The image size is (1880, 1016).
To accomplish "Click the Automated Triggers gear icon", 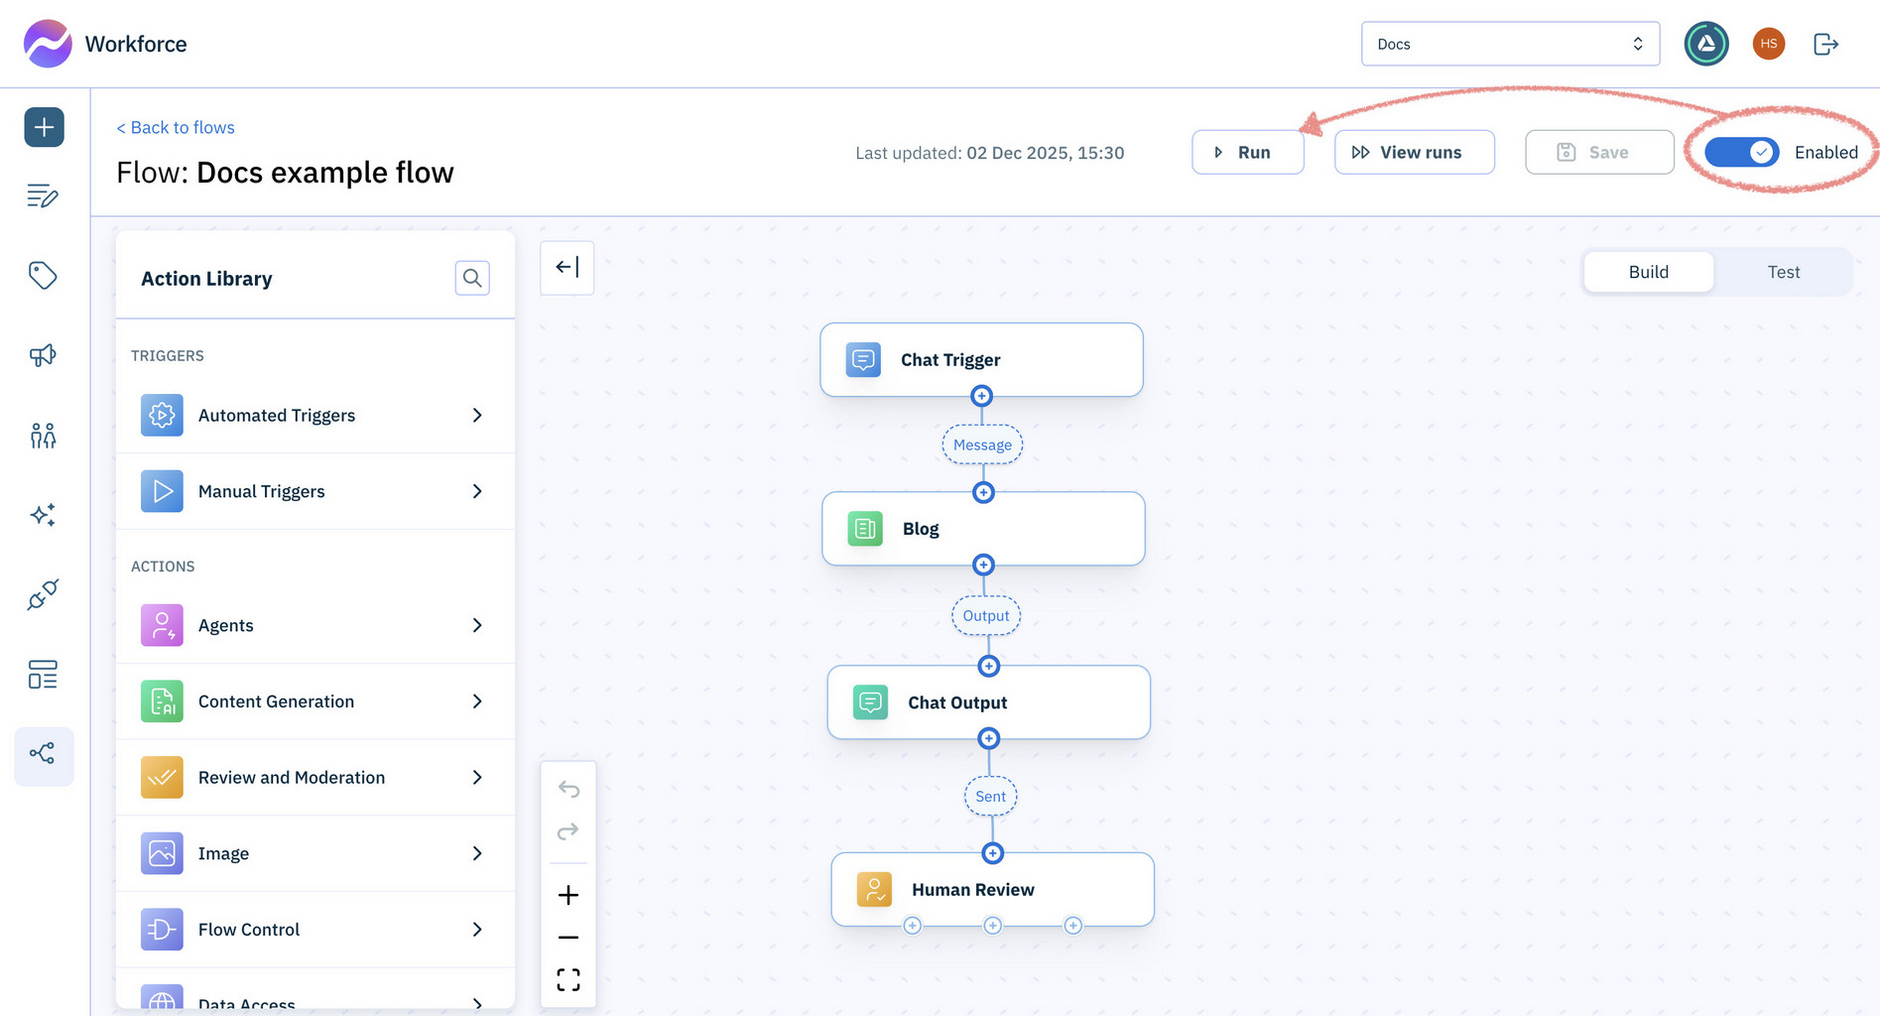I will (x=162, y=415).
